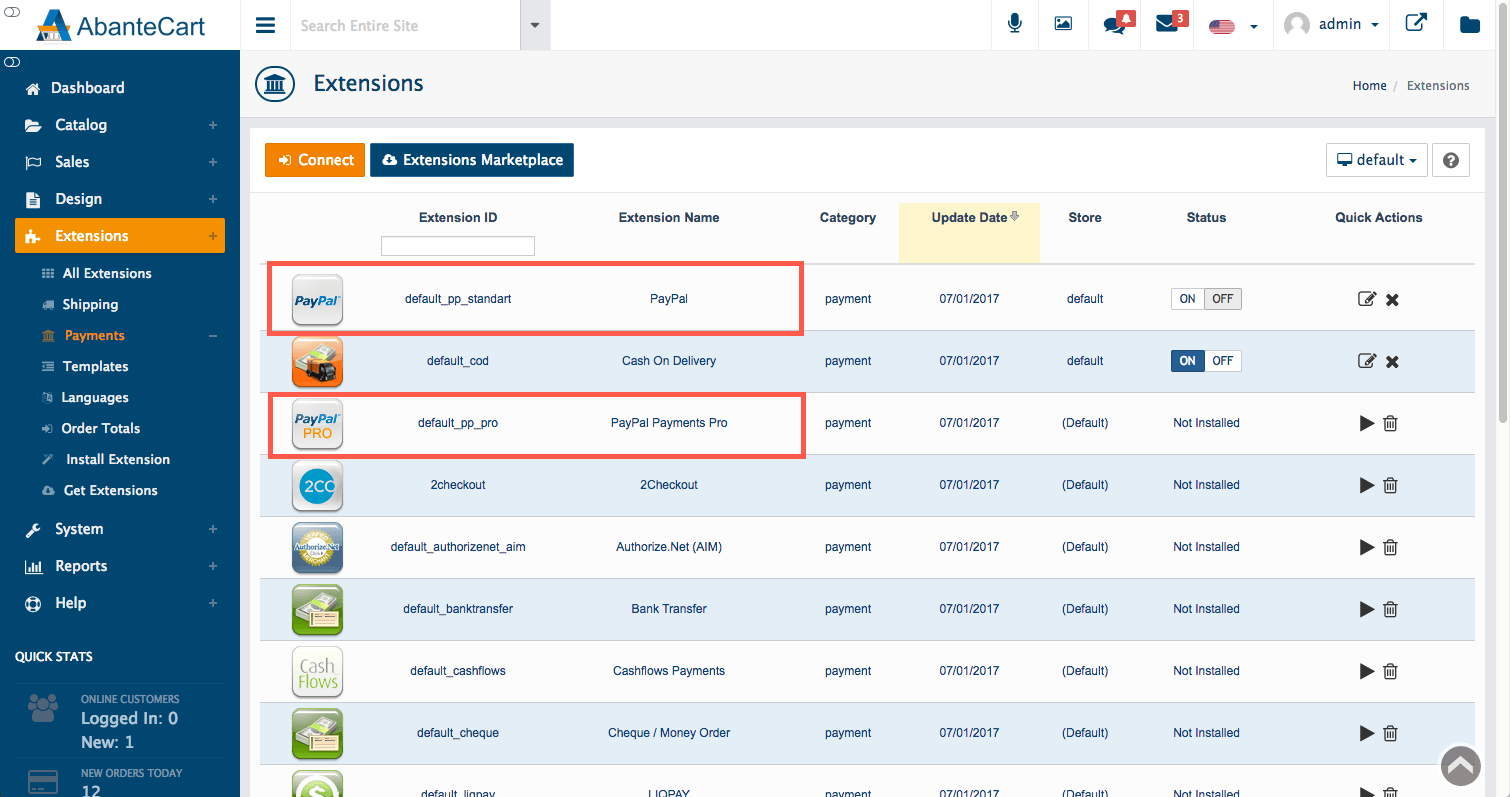Toggle Cash On Delivery status switch

(x=1206, y=361)
